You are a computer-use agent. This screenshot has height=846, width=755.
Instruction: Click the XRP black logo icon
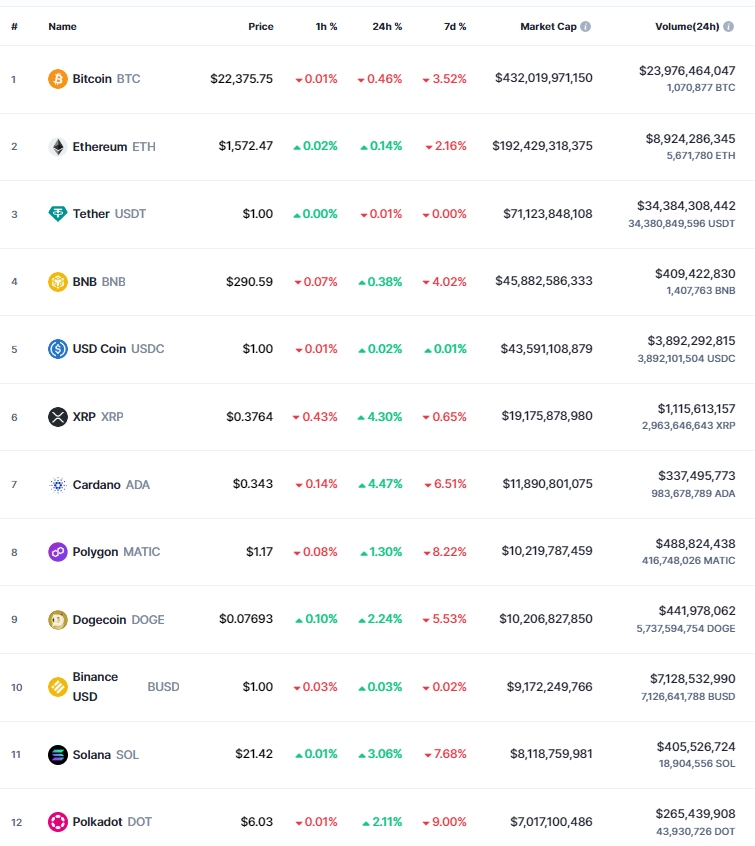[x=58, y=417]
